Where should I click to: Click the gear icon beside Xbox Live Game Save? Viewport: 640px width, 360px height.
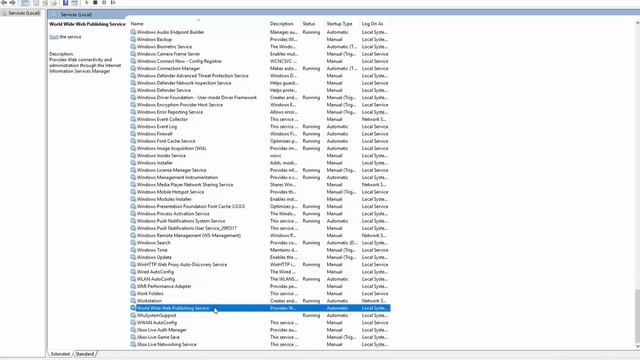(x=133, y=337)
